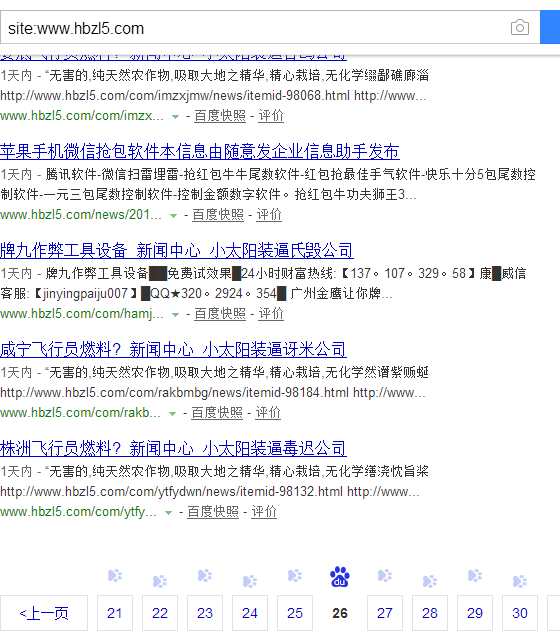
Task: Open 百度快照 for the ytfy result
Action: (213, 512)
